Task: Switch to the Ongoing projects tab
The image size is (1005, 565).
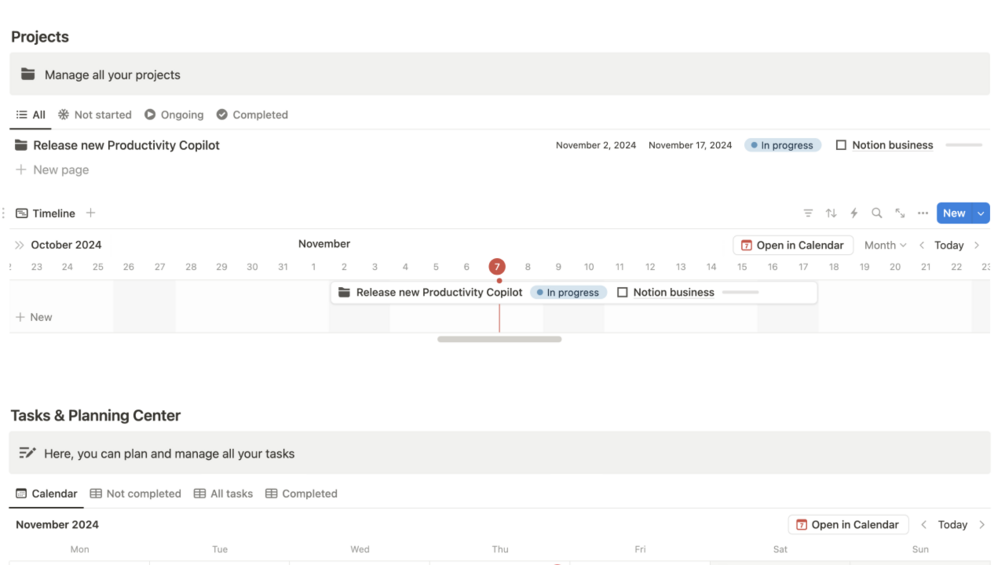Action: (x=174, y=115)
